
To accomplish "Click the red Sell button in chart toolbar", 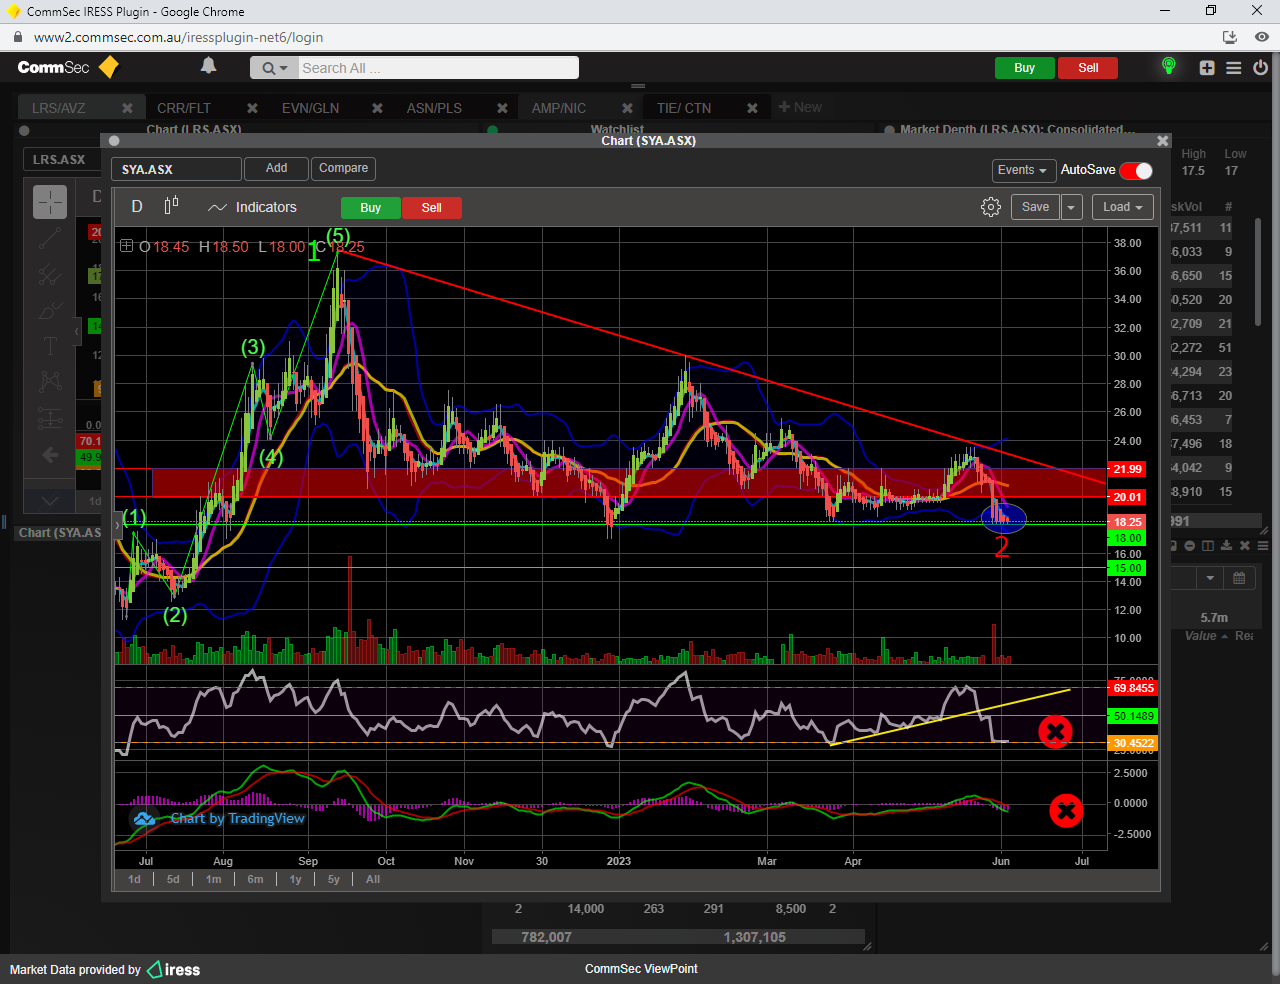I will [431, 208].
